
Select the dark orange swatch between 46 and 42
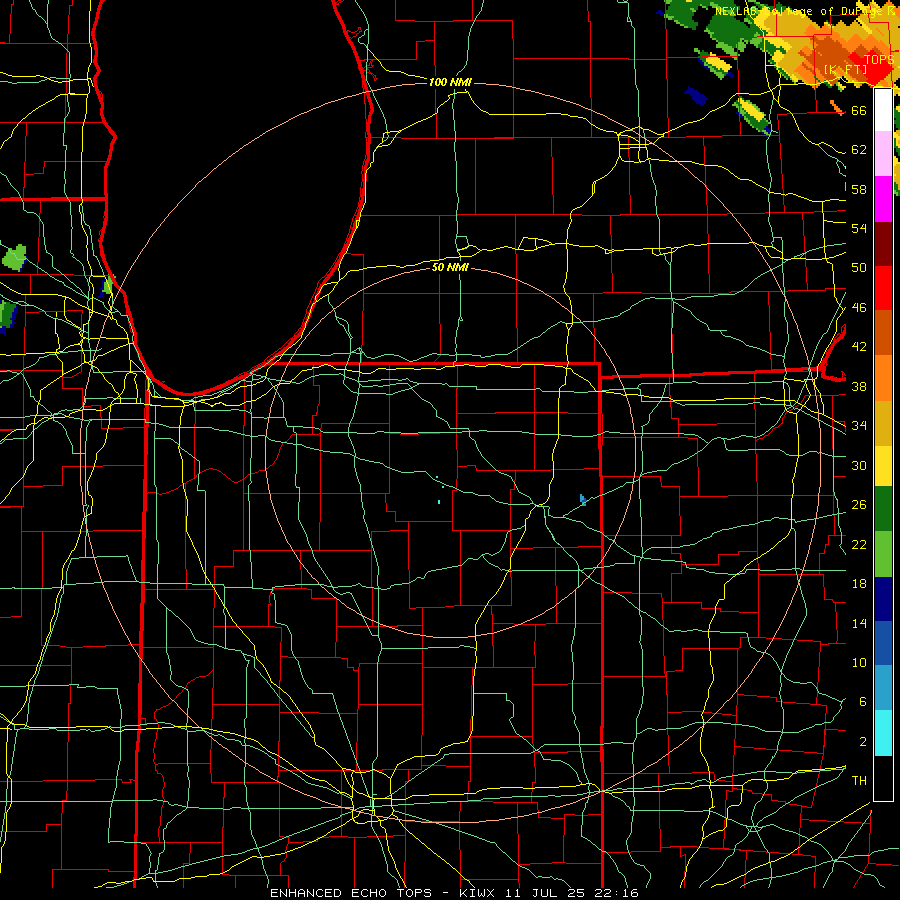pos(883,332)
